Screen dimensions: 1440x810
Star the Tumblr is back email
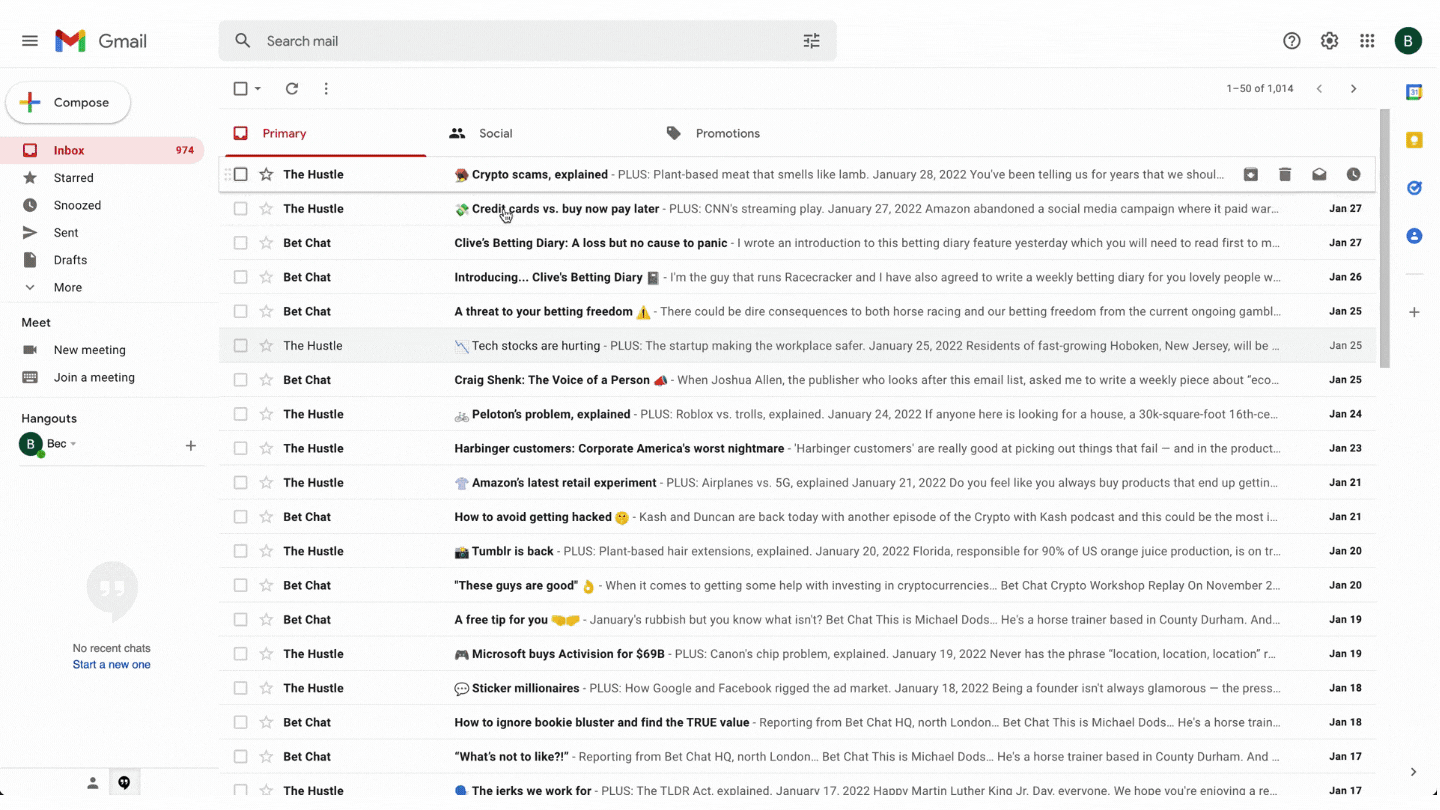(266, 551)
